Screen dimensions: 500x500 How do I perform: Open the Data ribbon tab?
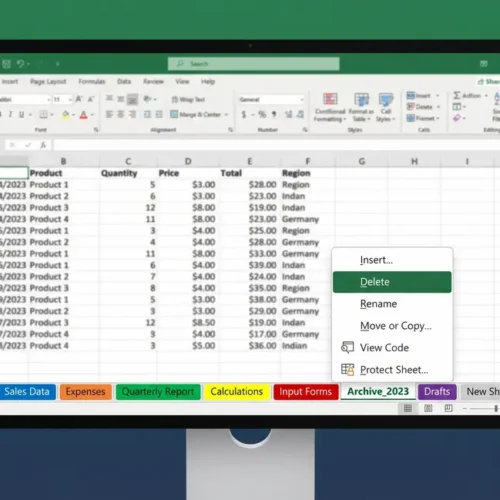[124, 81]
